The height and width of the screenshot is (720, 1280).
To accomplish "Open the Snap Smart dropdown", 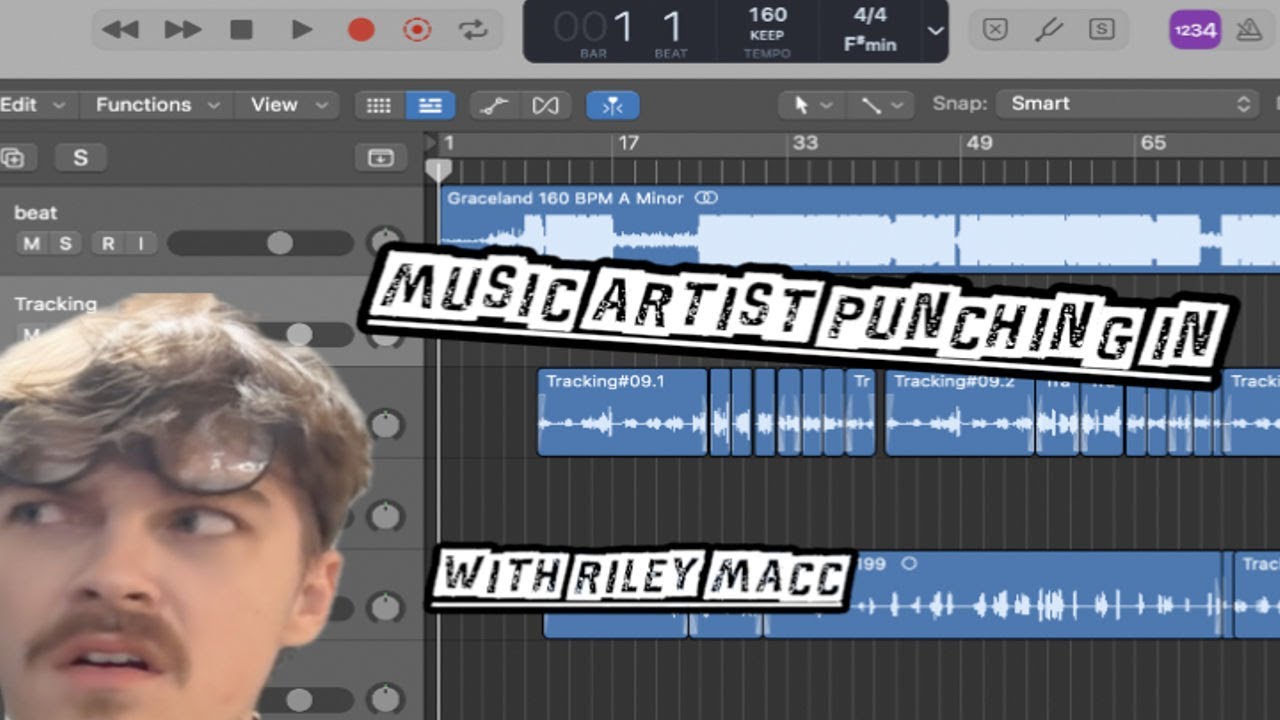I will (1130, 104).
